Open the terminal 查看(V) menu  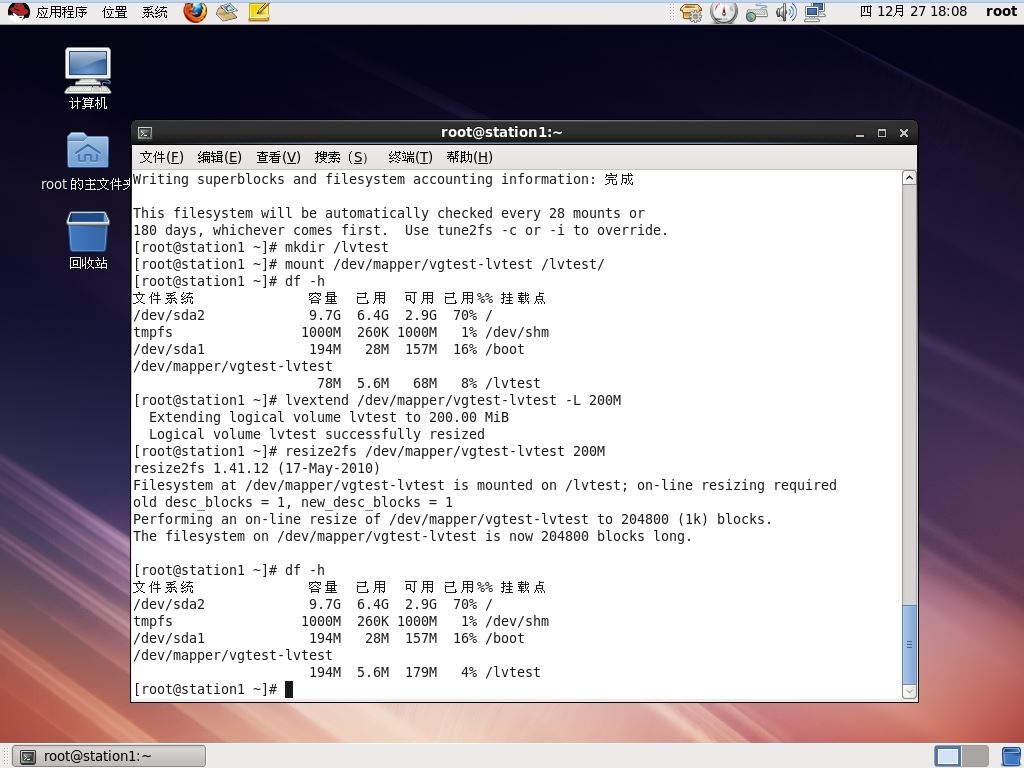[278, 157]
